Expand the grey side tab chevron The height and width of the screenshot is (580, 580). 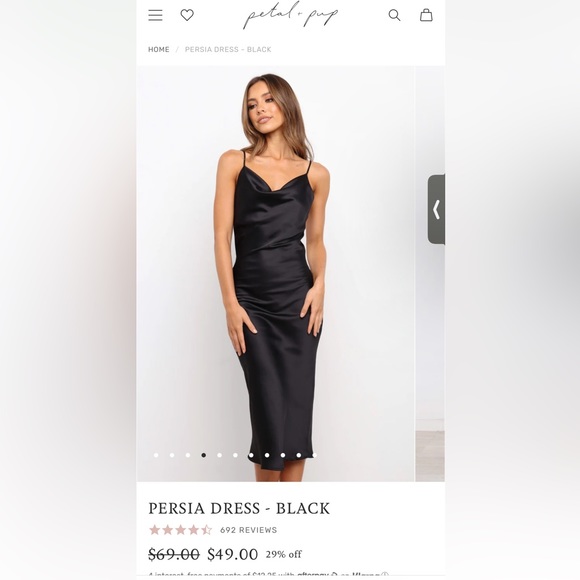point(436,209)
